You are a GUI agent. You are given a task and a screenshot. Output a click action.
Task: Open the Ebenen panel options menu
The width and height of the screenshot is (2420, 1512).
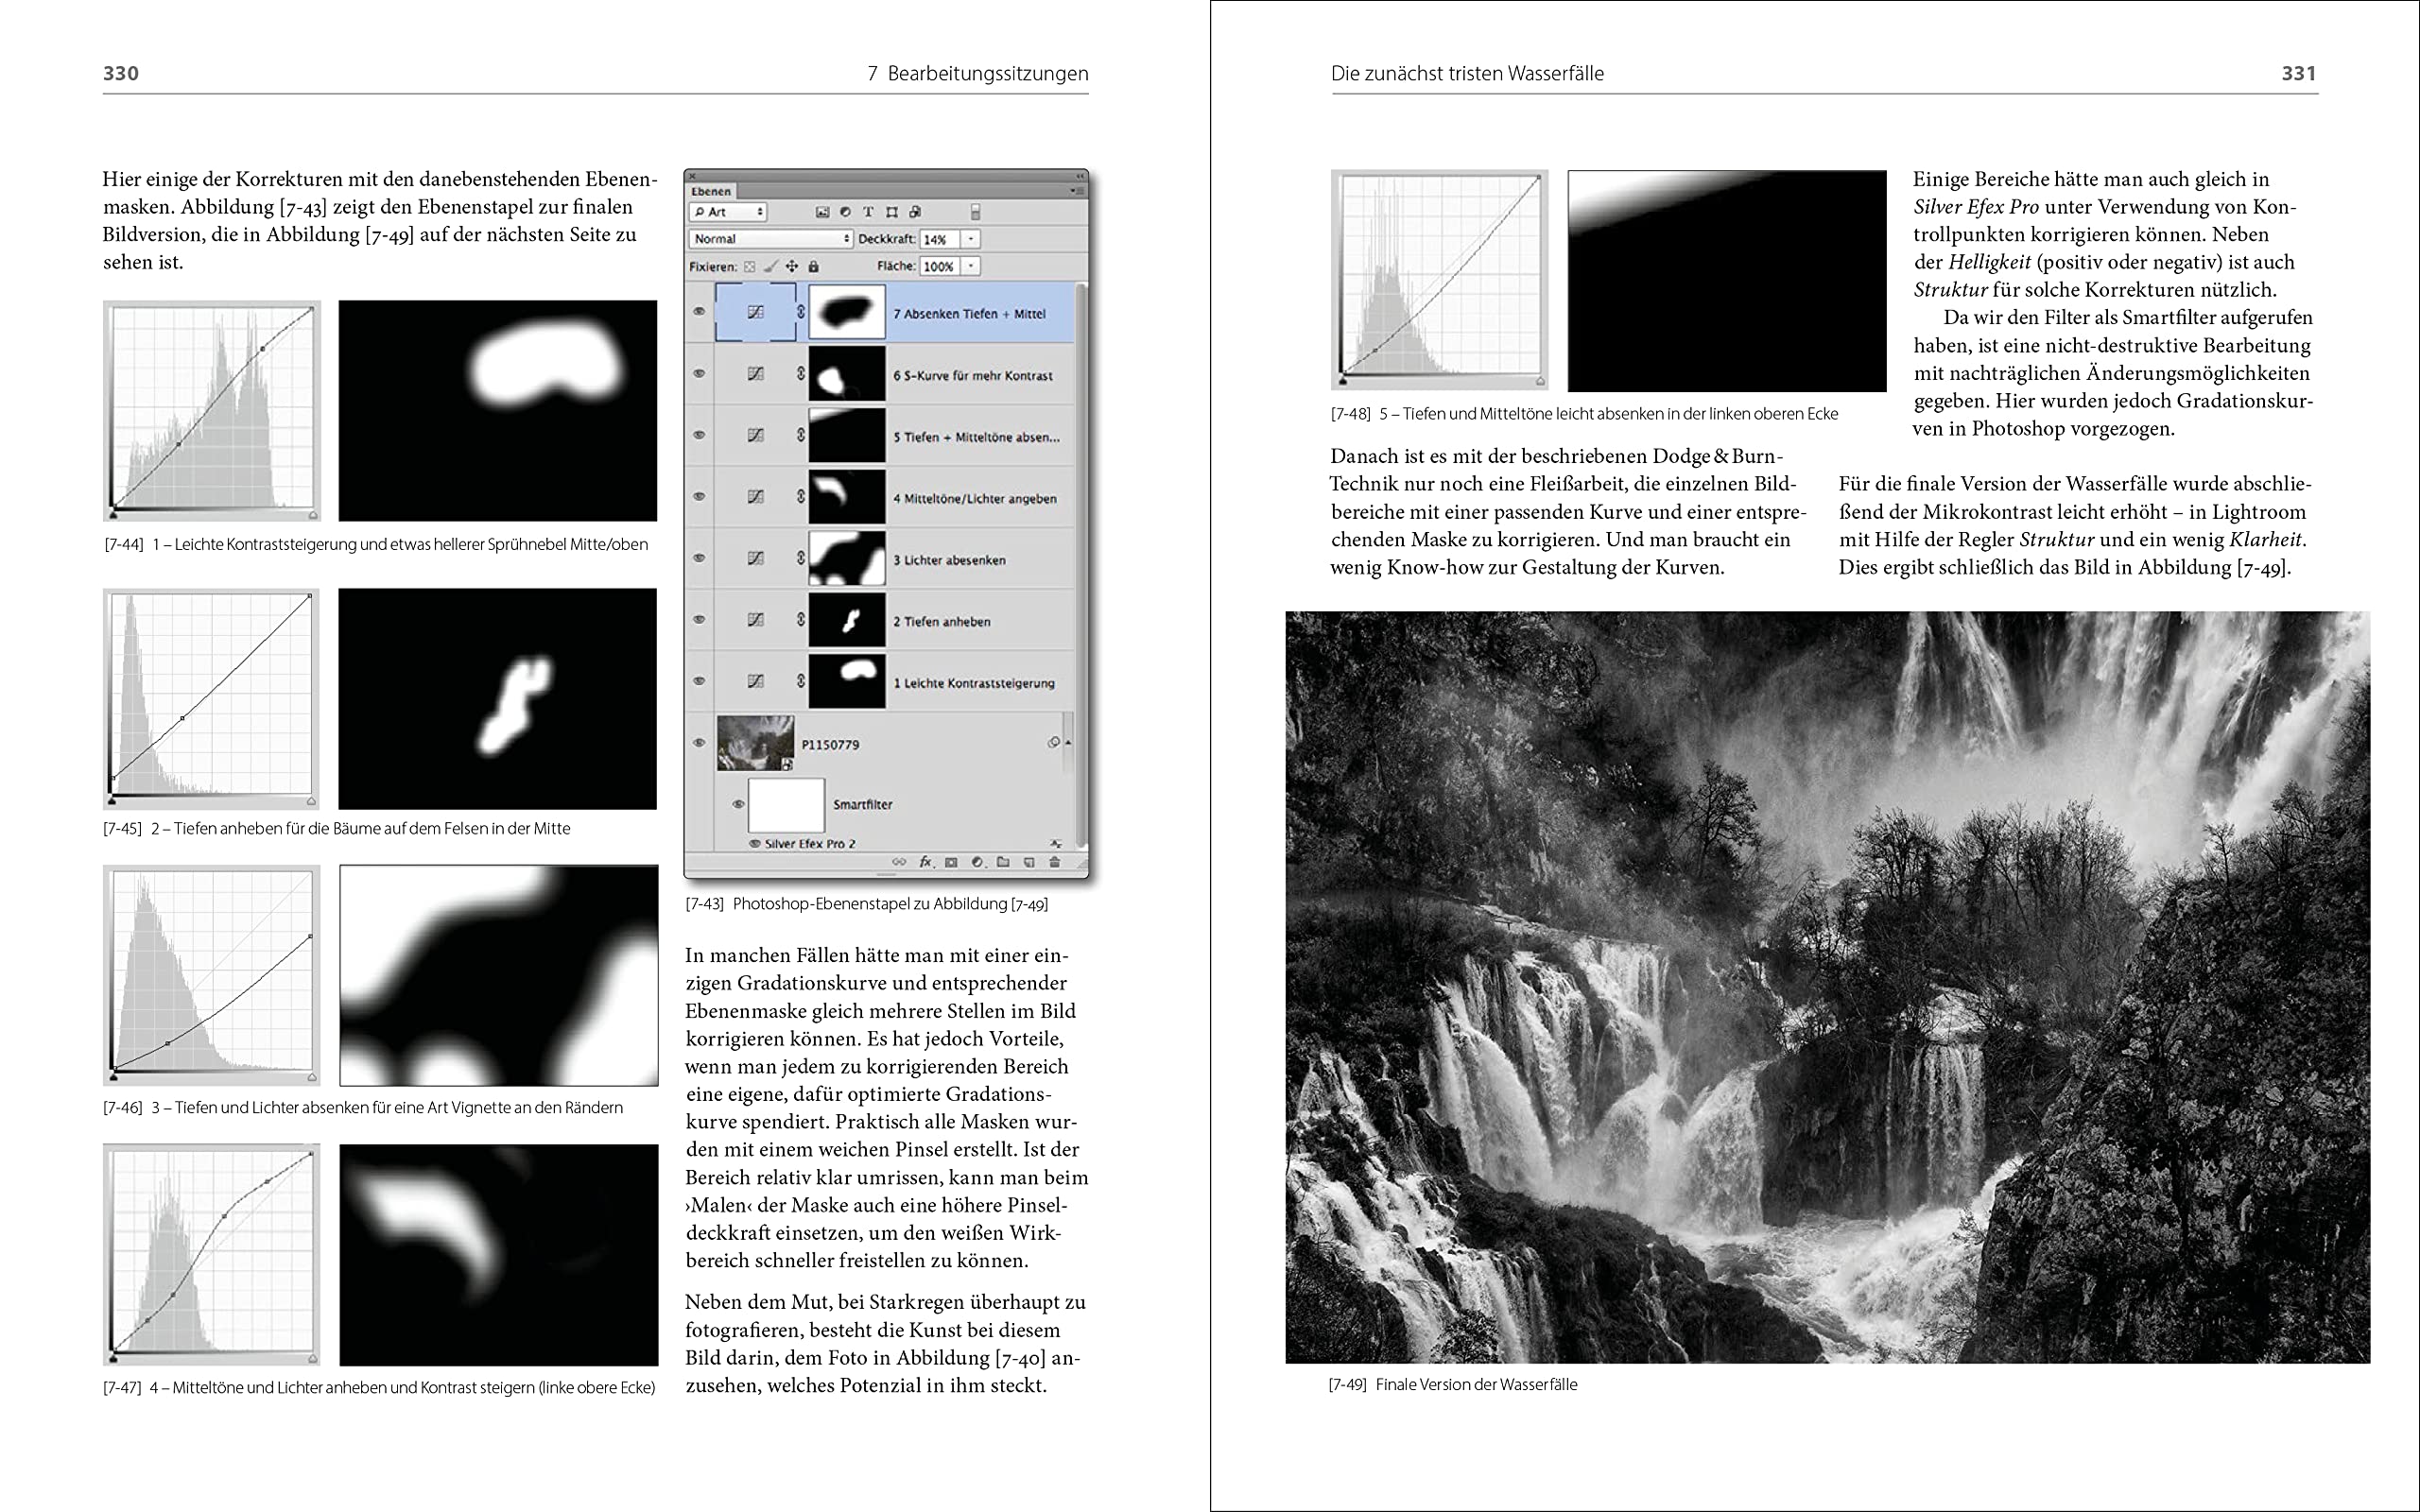[x=1076, y=191]
